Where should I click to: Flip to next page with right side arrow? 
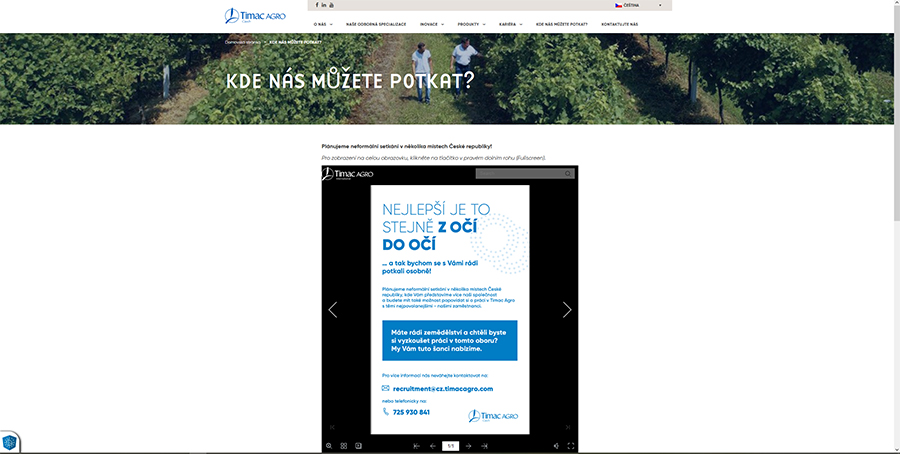pos(567,310)
